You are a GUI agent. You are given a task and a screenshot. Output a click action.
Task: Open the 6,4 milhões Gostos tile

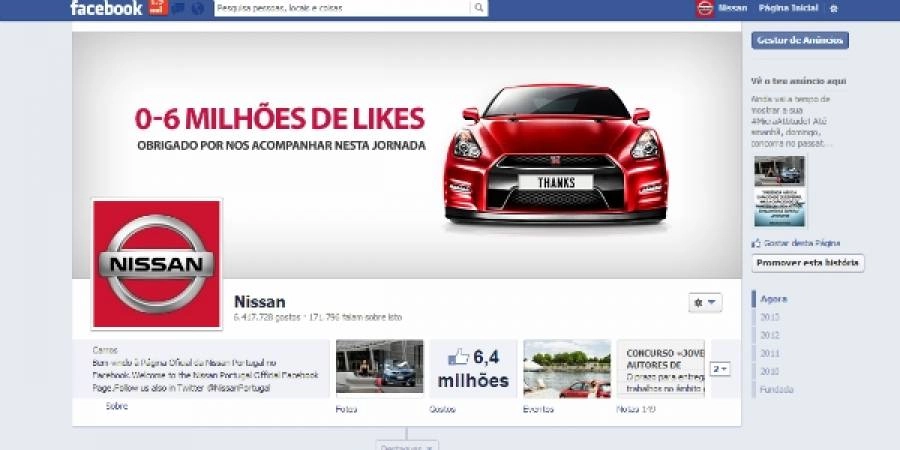tap(473, 368)
